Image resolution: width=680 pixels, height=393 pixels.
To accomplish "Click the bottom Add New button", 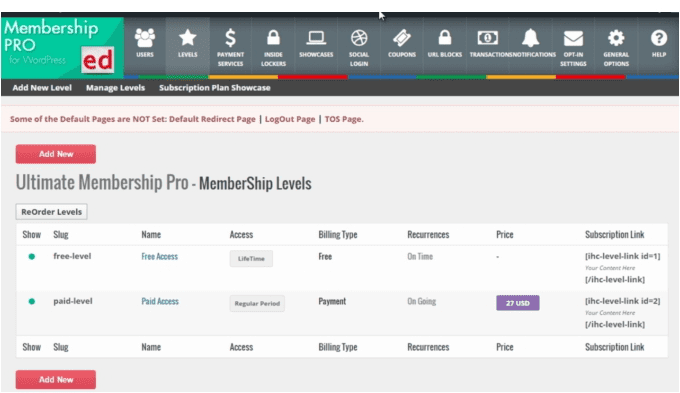I will click(x=56, y=380).
